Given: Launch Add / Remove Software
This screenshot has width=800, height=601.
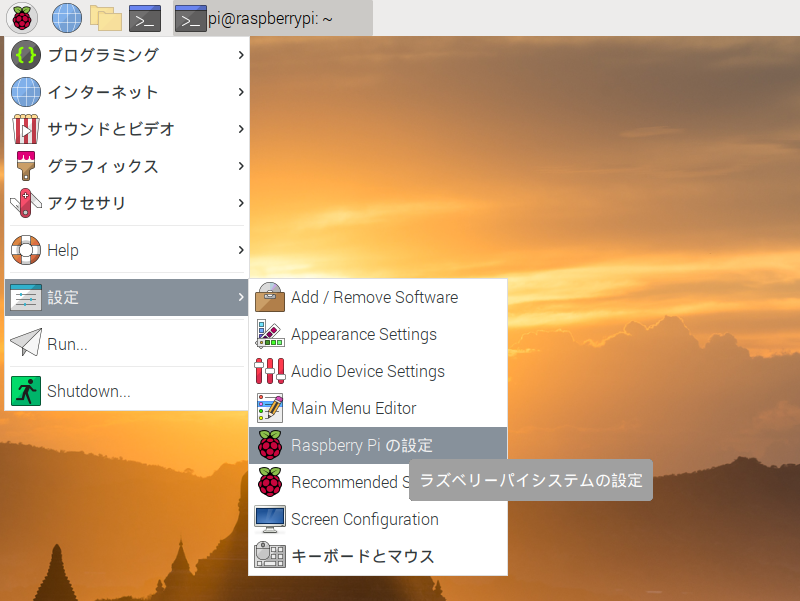Looking at the screenshot, I should pos(378,297).
